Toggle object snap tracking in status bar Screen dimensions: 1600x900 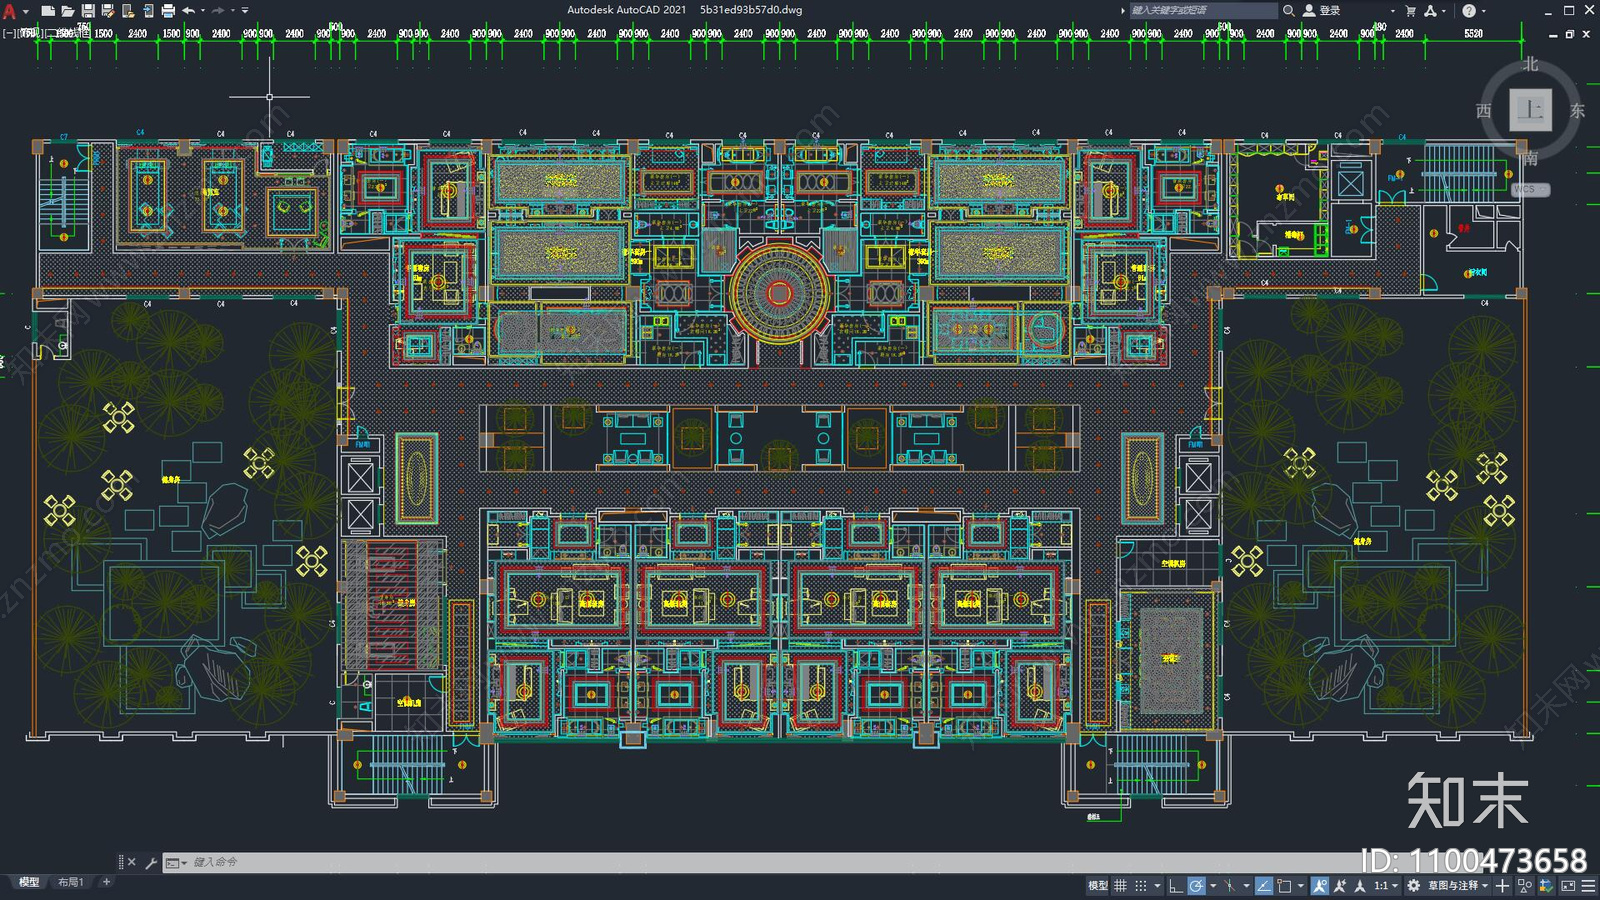click(1264, 886)
